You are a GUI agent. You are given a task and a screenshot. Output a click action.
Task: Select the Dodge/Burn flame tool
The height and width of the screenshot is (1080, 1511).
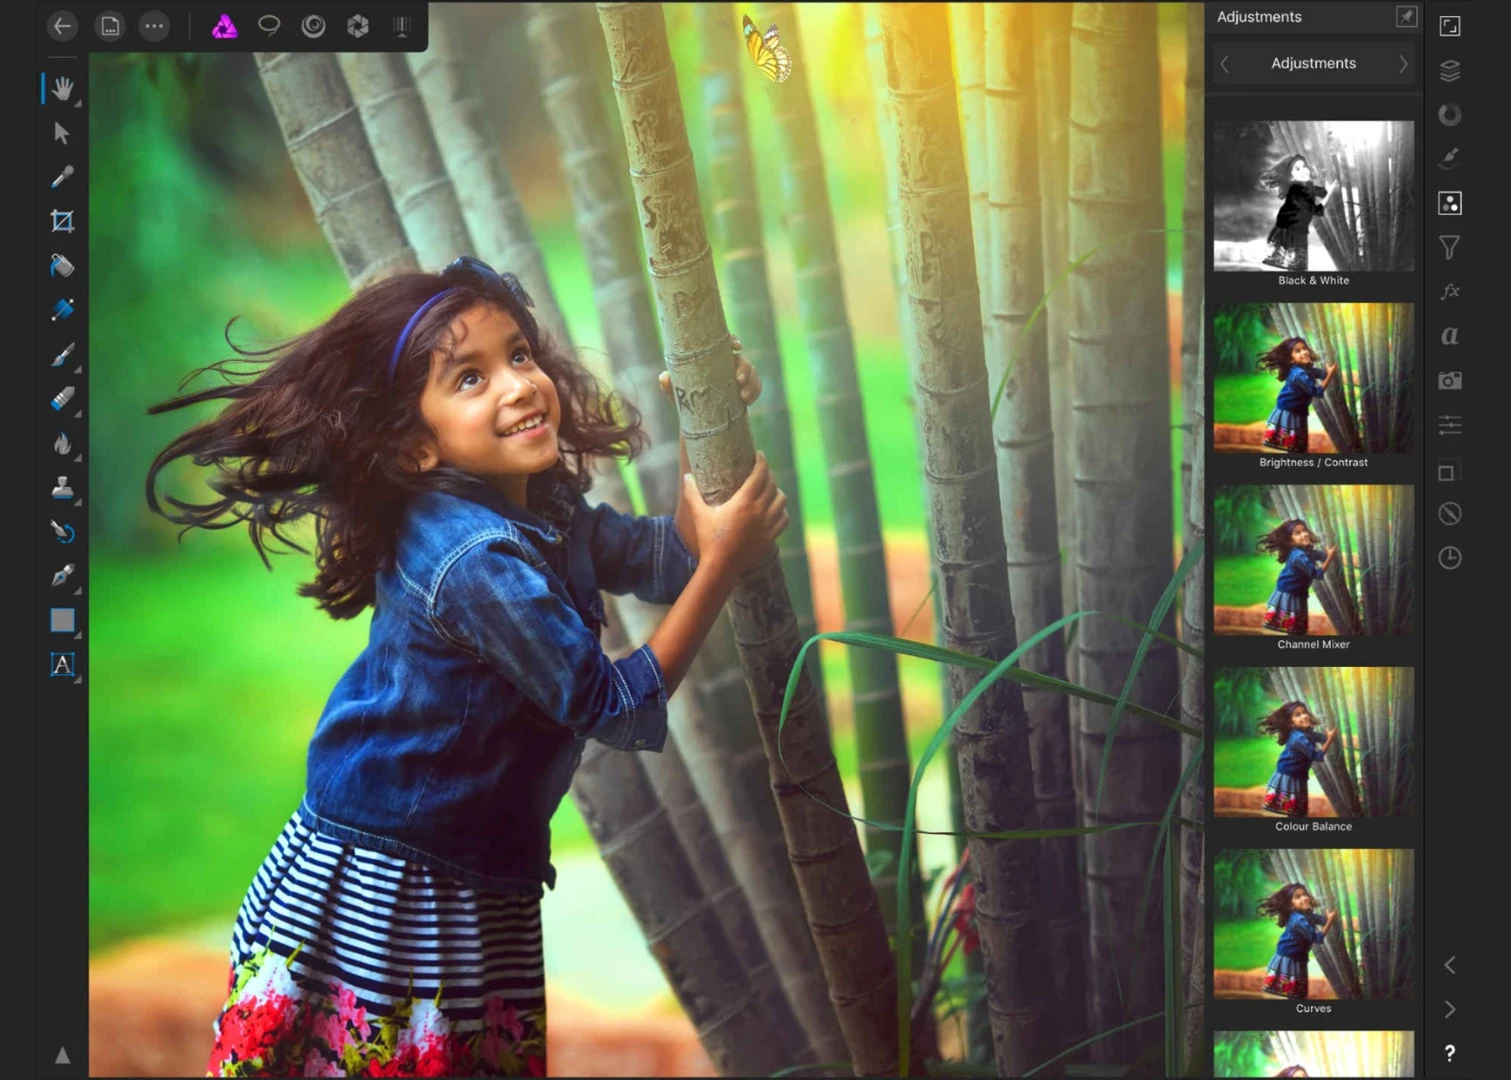click(x=62, y=443)
